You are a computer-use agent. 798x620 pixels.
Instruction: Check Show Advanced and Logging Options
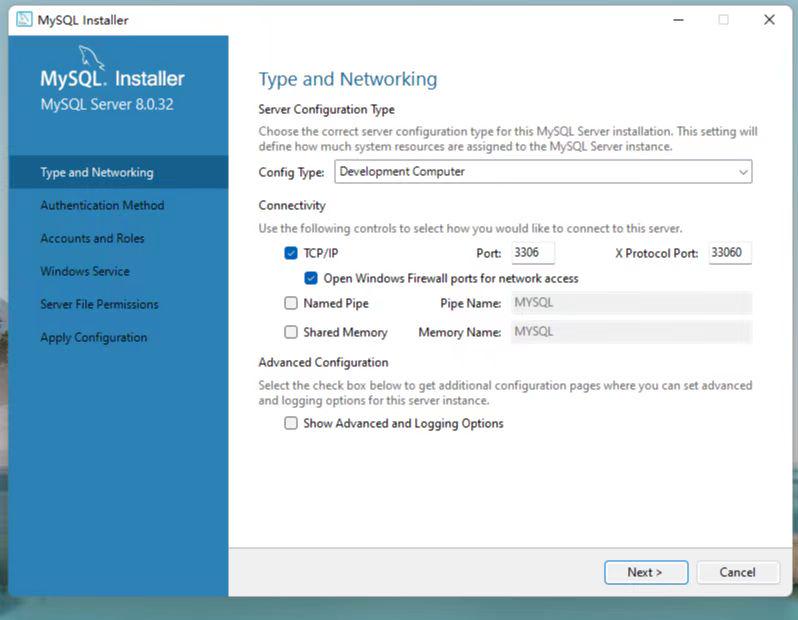291,424
